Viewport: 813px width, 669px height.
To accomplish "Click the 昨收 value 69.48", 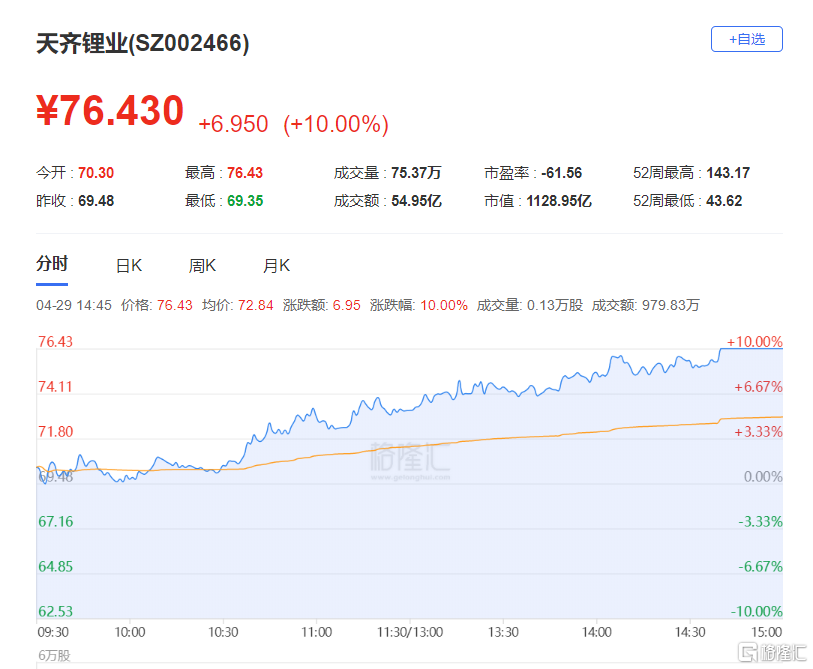I will point(96,201).
